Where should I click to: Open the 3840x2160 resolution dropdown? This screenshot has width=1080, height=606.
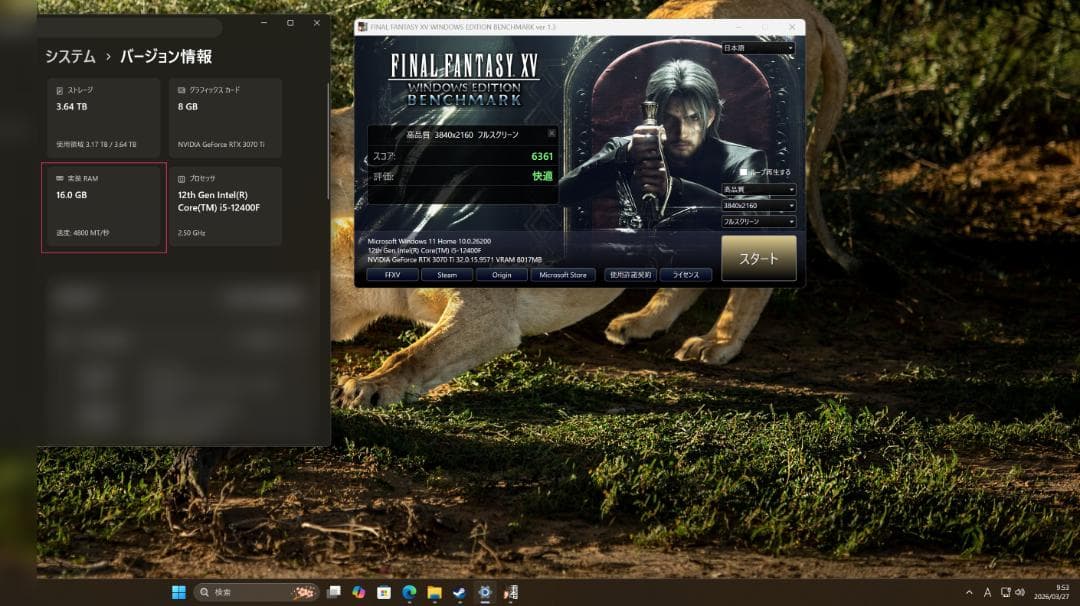click(758, 205)
